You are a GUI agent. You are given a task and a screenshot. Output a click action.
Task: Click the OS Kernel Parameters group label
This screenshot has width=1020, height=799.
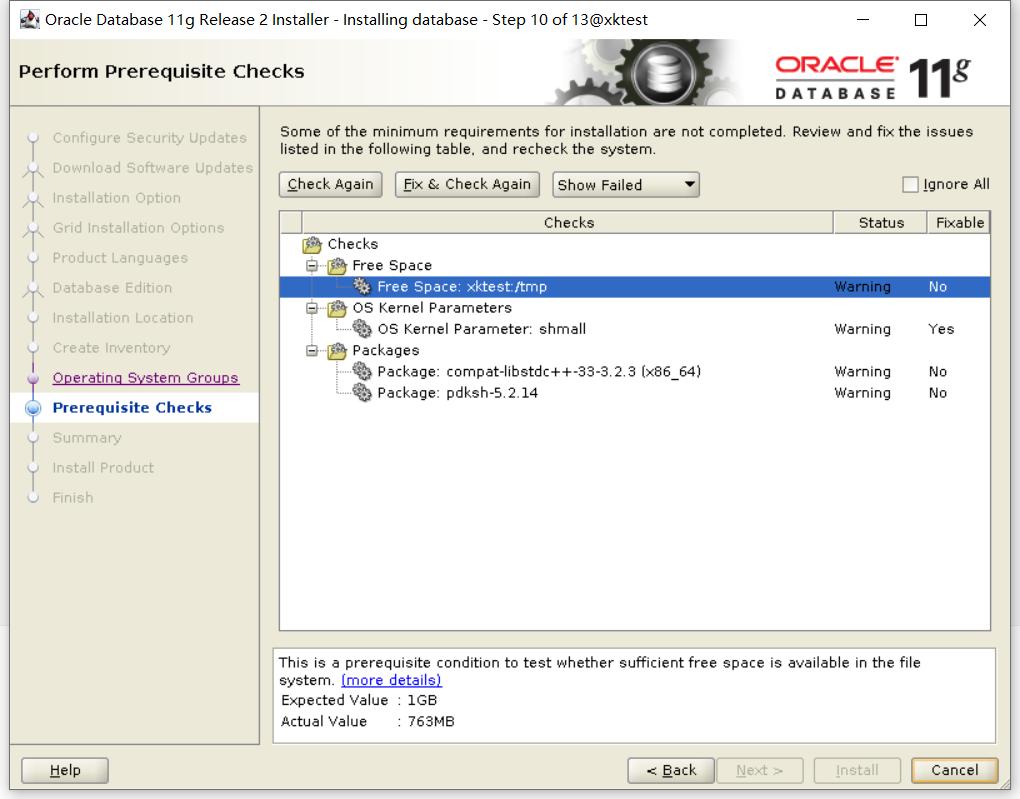point(432,308)
